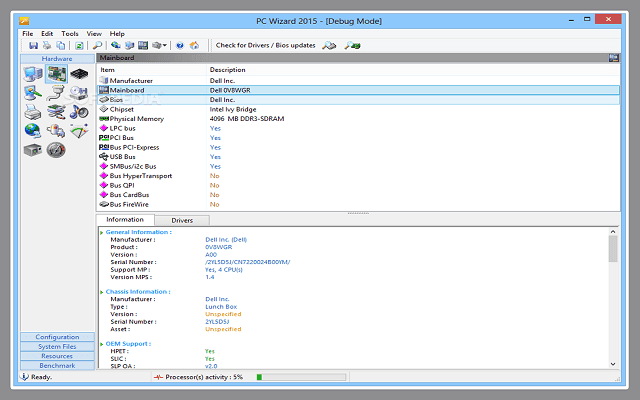Screen dimensions: 640x400
Task: Open the Tools menu
Action: pos(69,33)
